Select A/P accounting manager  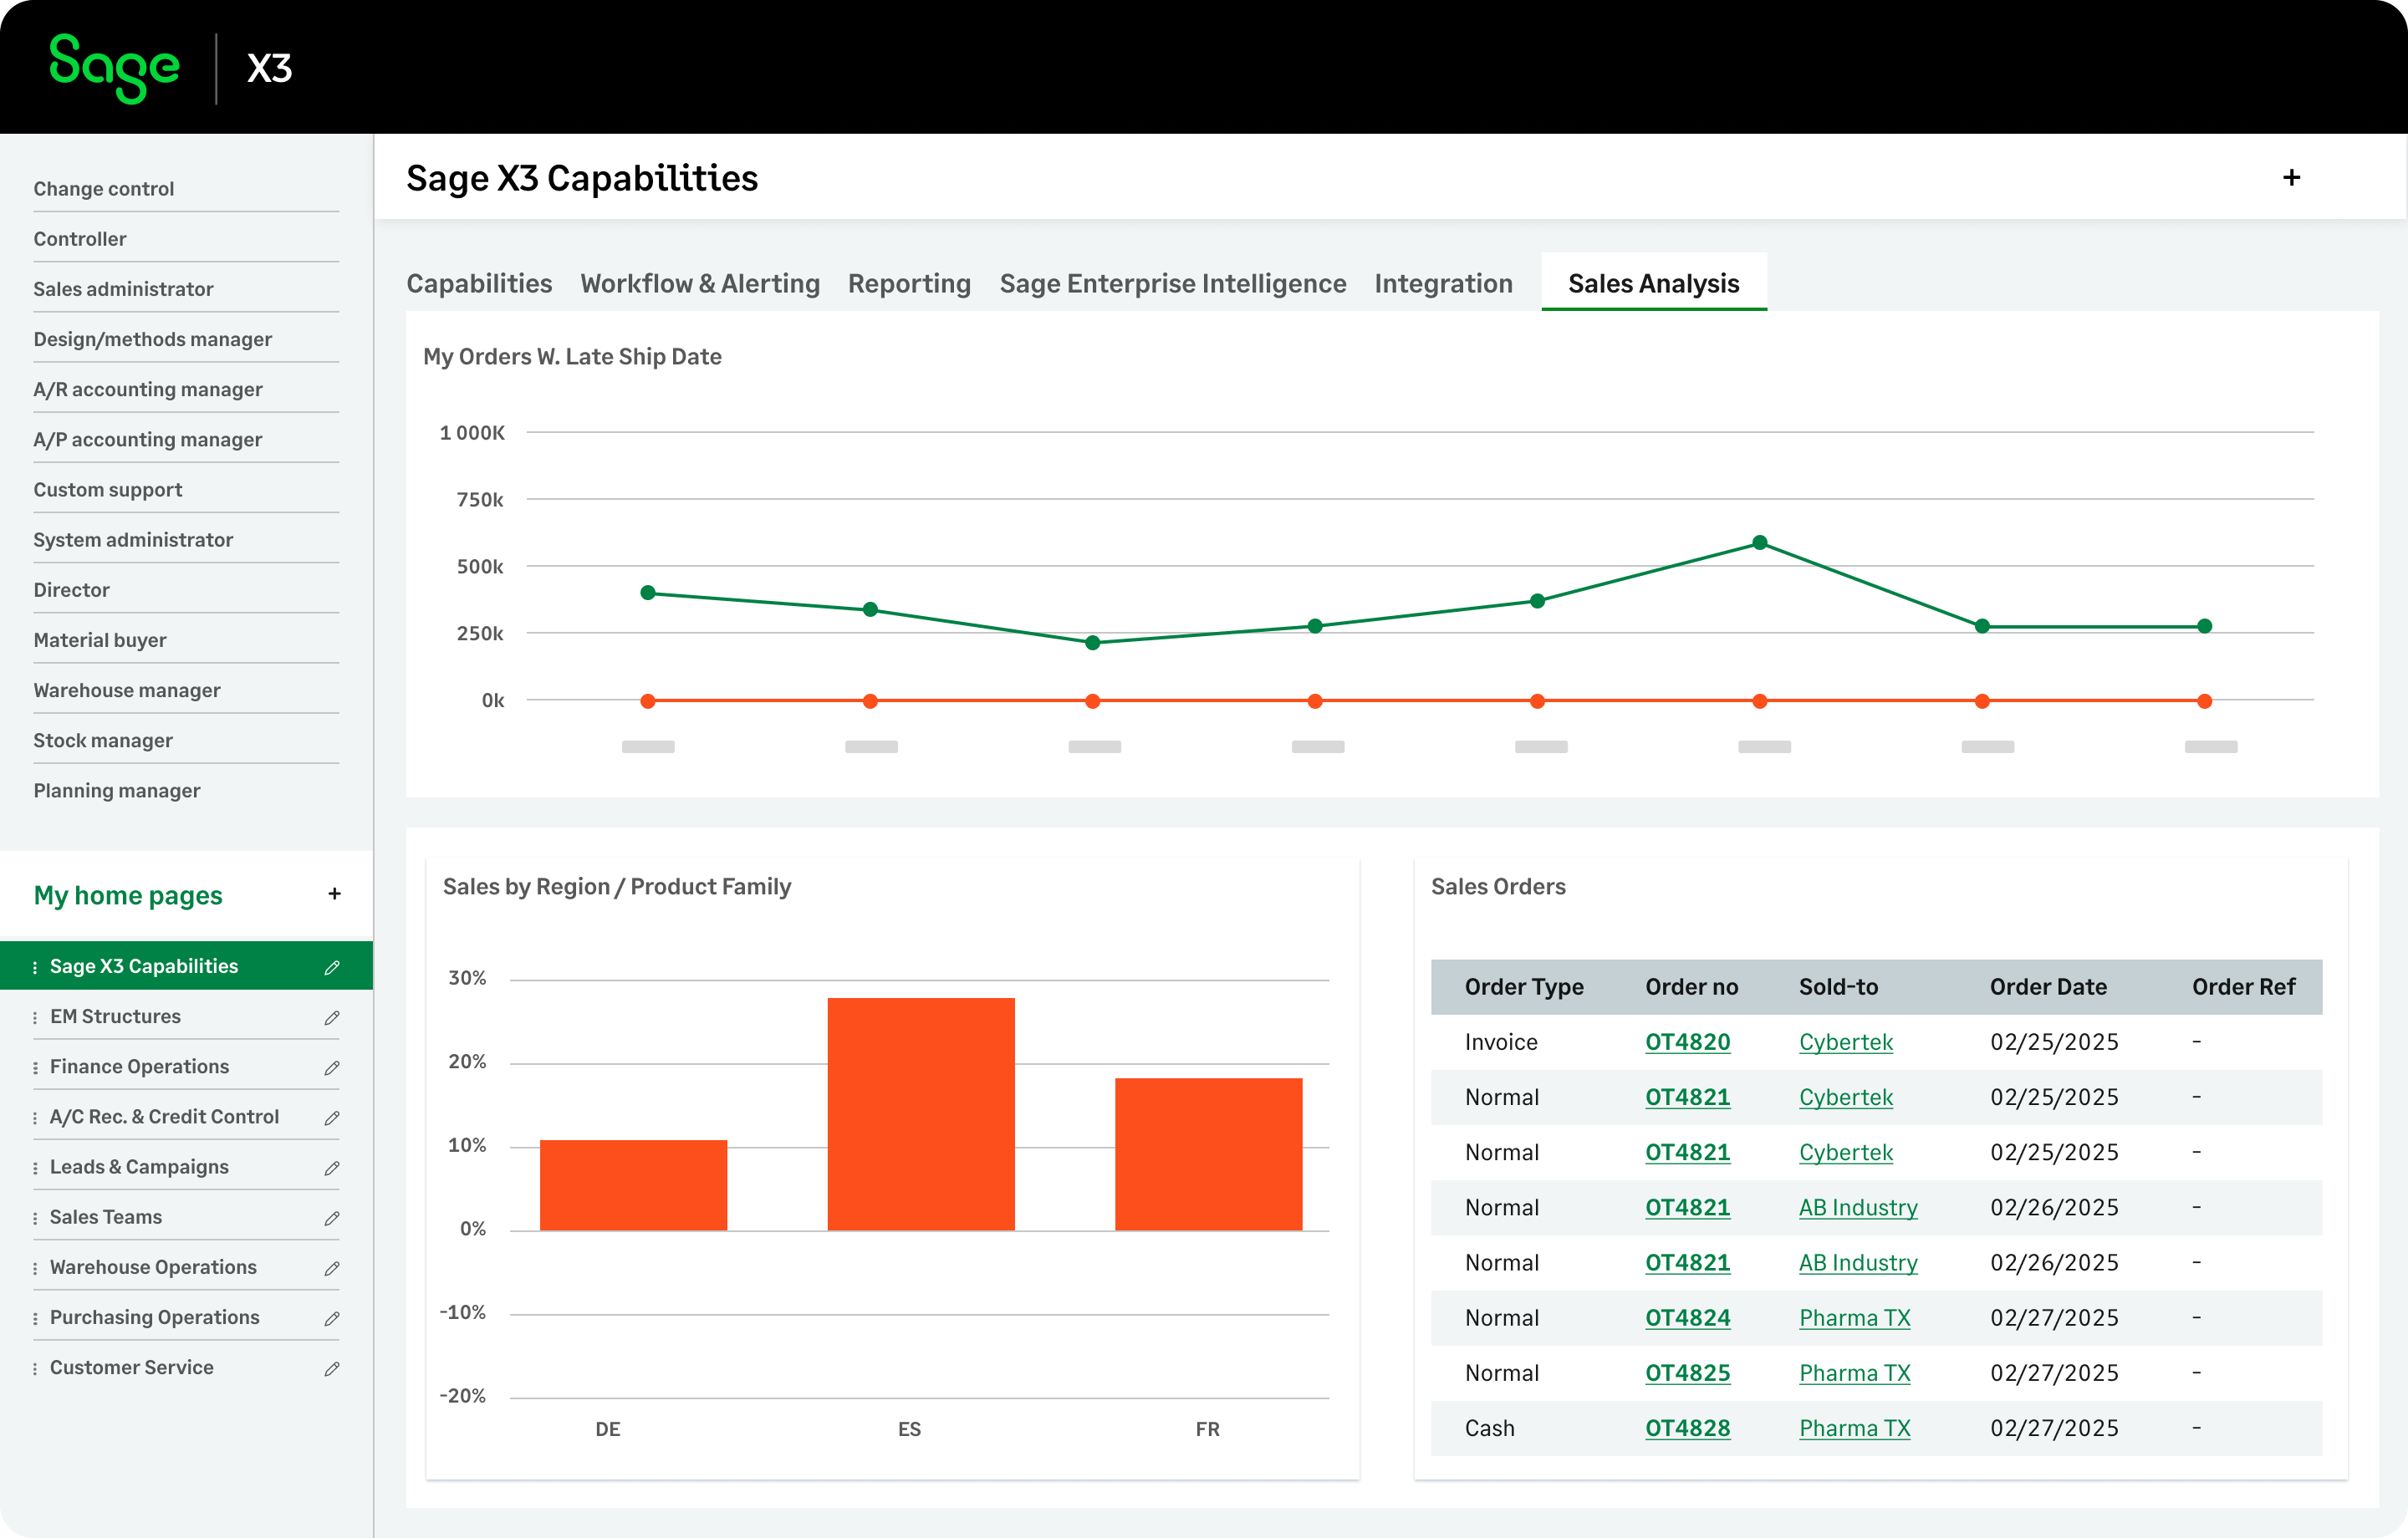[148, 439]
